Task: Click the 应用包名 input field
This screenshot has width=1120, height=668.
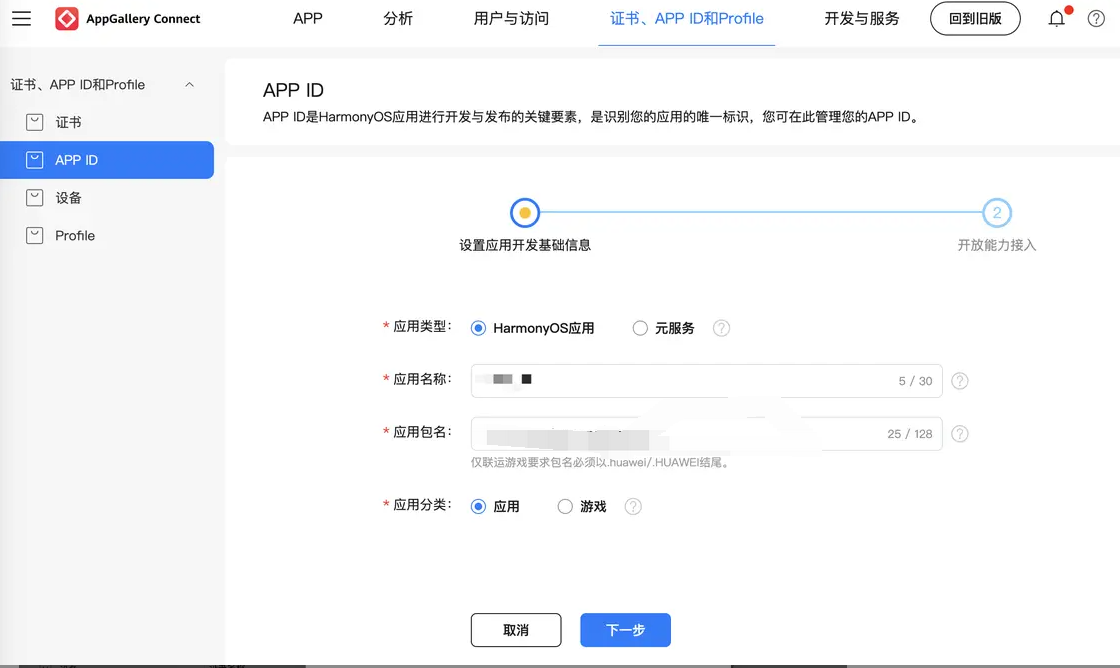Action: pos(706,434)
